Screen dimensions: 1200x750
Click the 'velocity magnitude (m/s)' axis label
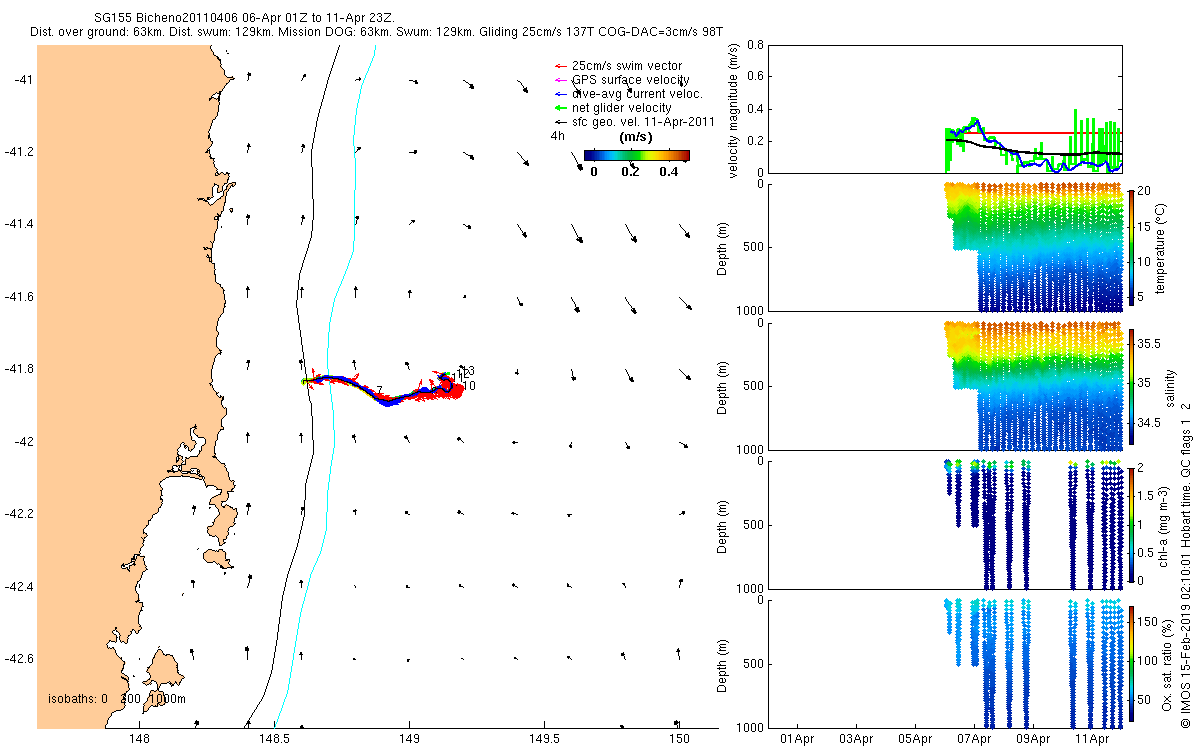[x=734, y=110]
